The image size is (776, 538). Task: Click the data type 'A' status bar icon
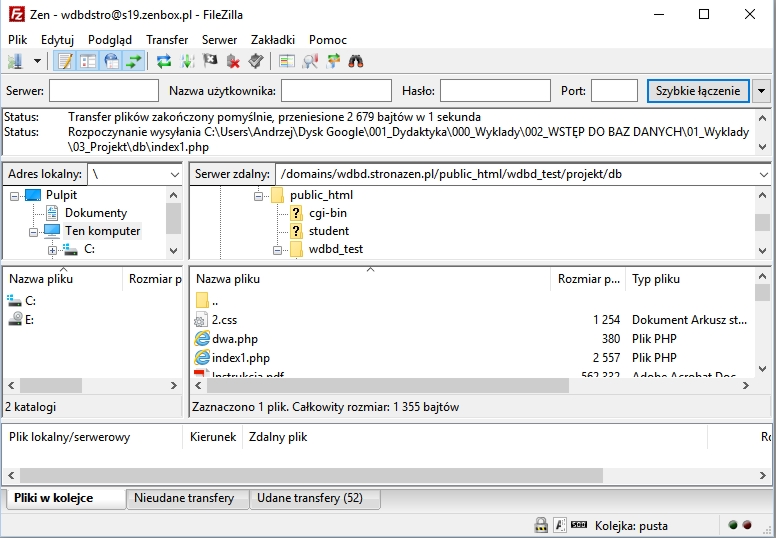[560, 525]
